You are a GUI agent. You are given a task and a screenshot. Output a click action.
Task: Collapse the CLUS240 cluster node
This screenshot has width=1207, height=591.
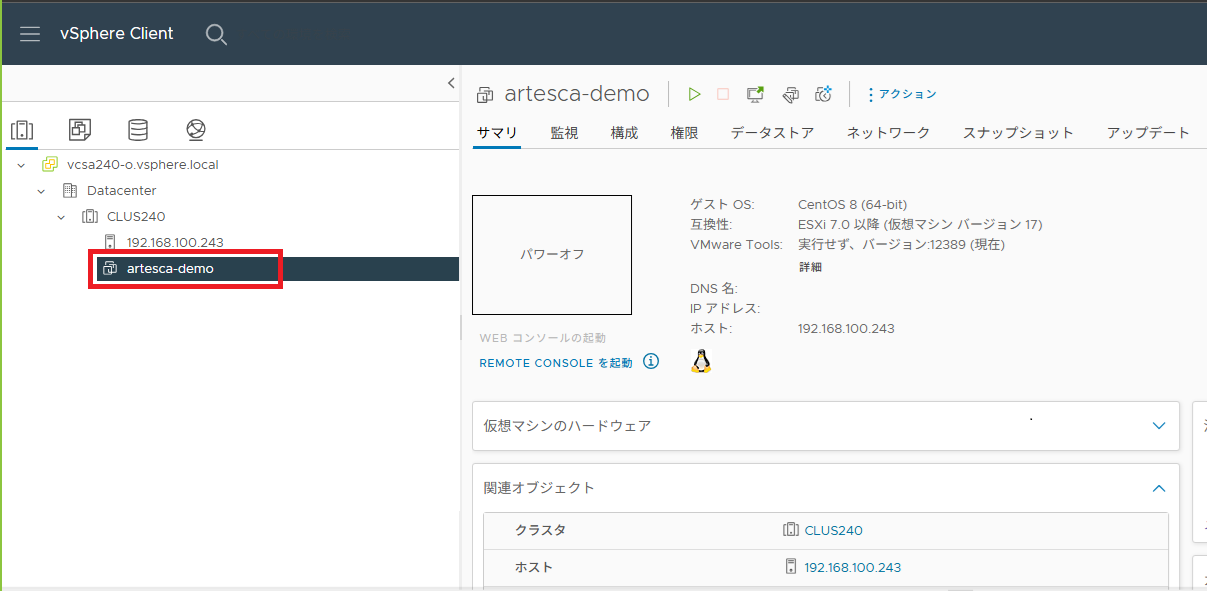[x=61, y=216]
